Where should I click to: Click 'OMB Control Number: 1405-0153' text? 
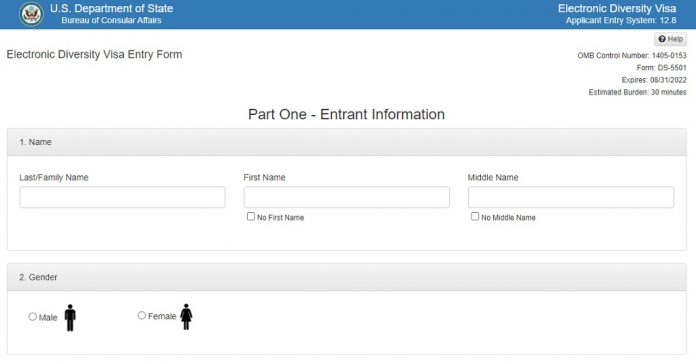tap(632, 55)
